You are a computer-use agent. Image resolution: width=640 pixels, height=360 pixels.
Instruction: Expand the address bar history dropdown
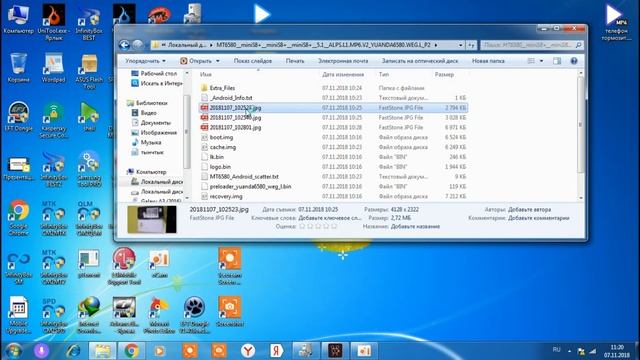(x=460, y=45)
